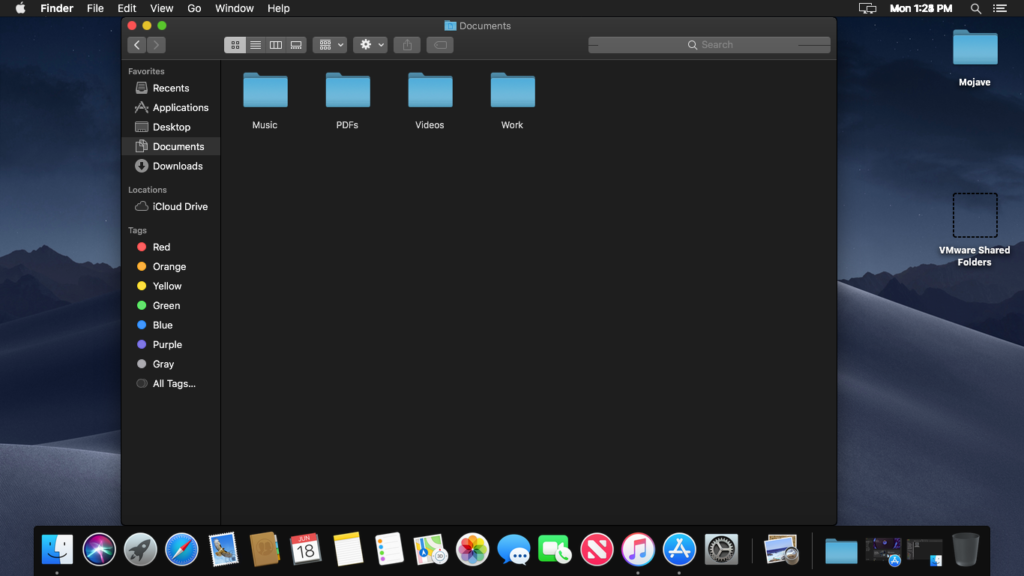Open iCloud Drive from the sidebar
The image size is (1024, 576).
click(x=177, y=206)
